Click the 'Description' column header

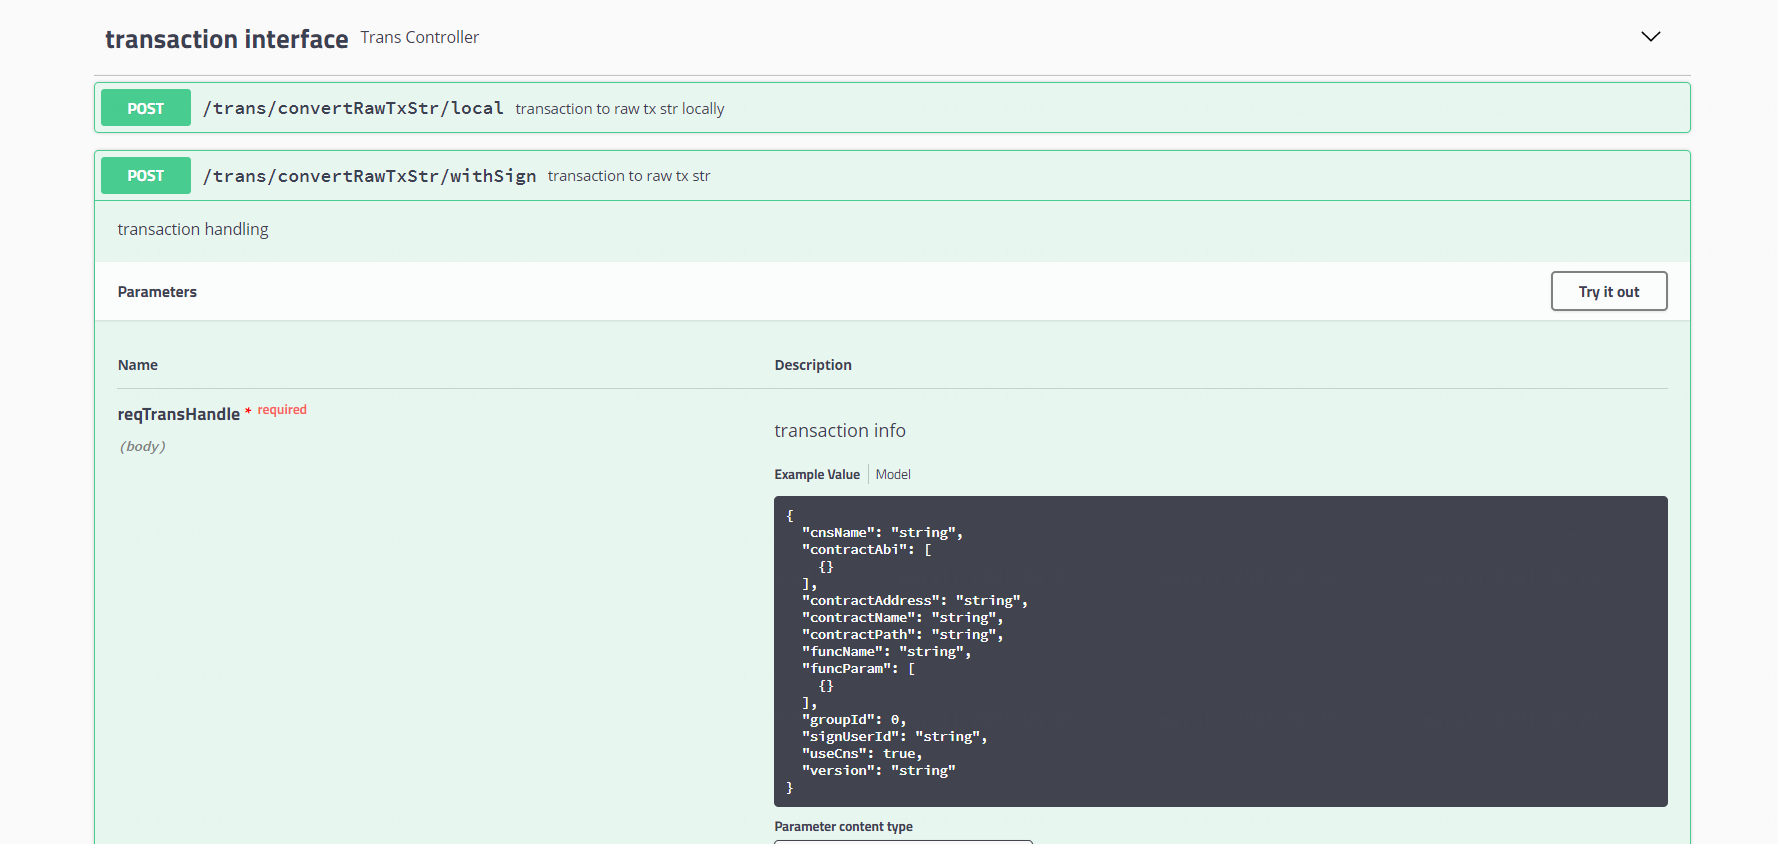tap(813, 365)
